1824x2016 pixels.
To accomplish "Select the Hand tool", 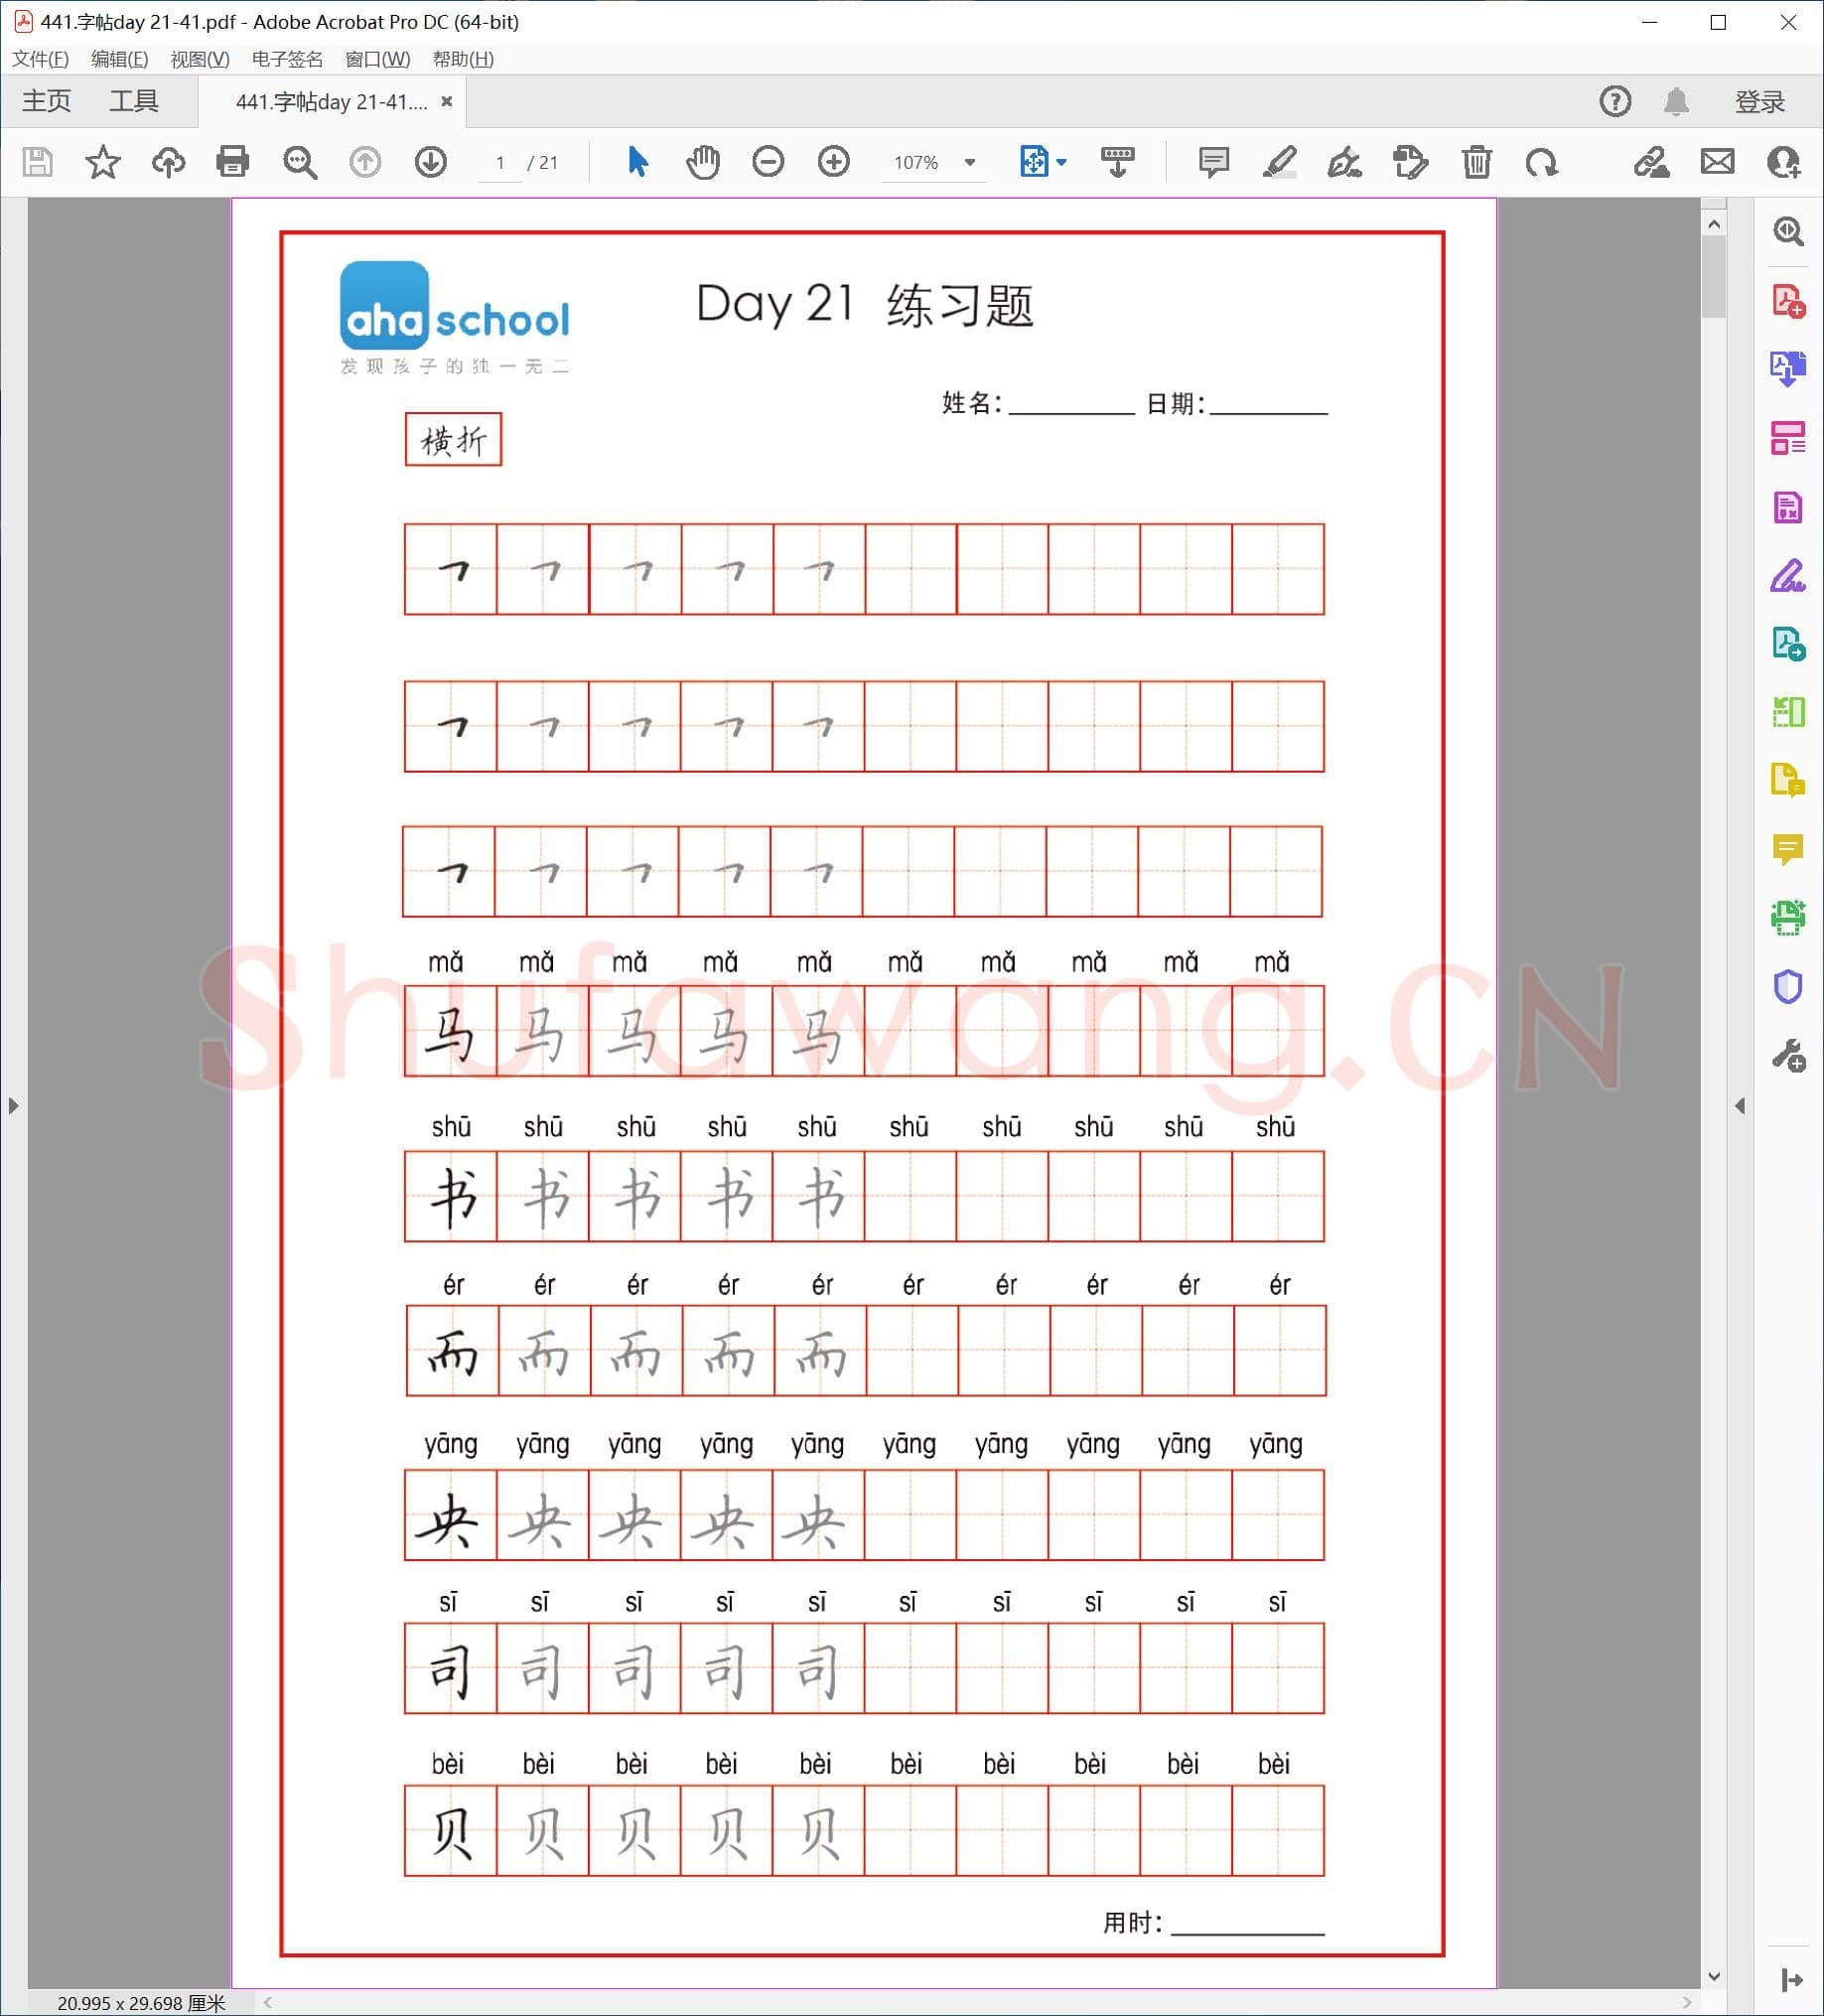I will [702, 162].
